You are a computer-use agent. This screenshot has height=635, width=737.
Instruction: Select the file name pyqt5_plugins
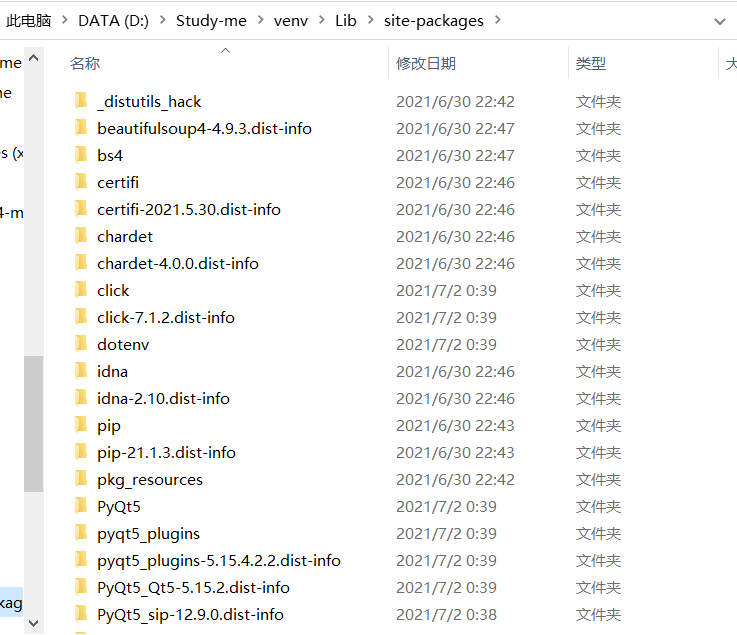pyautogui.click(x=149, y=534)
